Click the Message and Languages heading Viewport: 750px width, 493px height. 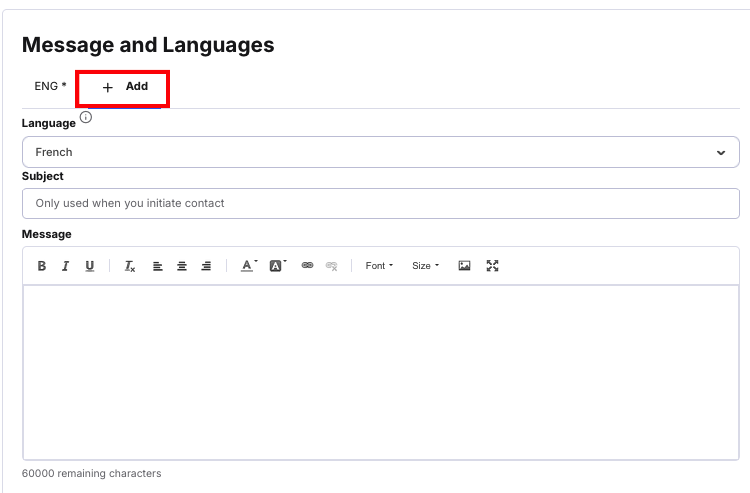(148, 45)
